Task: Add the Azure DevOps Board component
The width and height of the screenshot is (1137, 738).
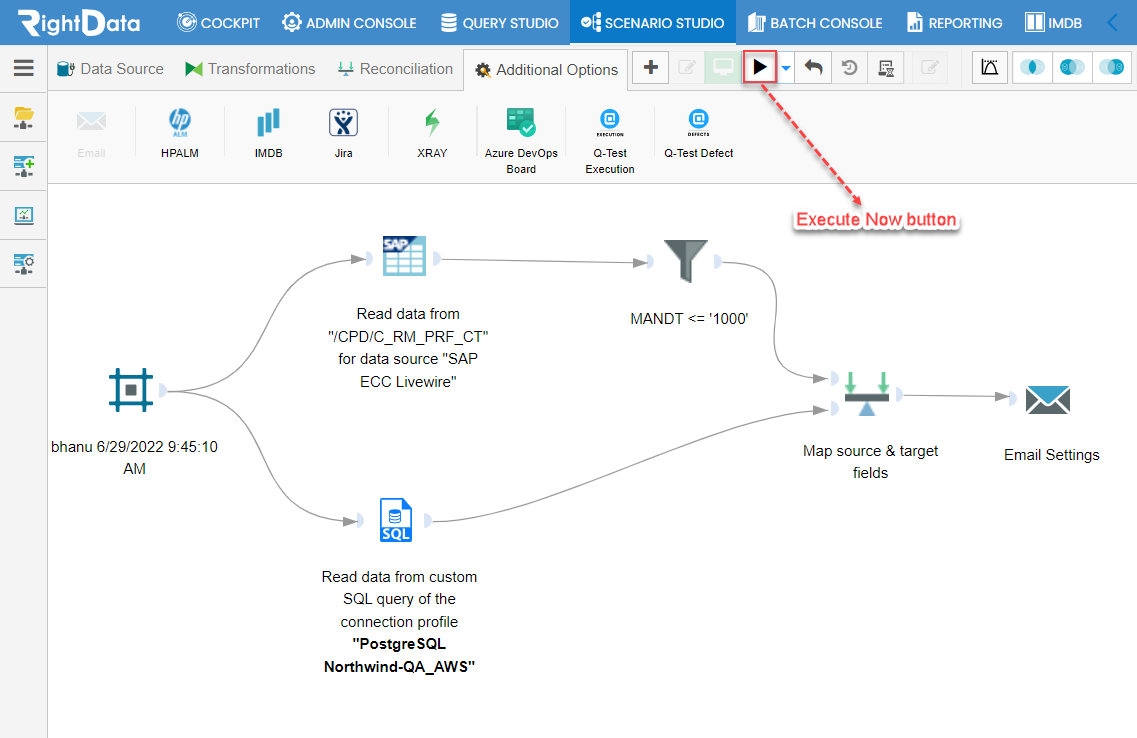Action: coord(521,141)
